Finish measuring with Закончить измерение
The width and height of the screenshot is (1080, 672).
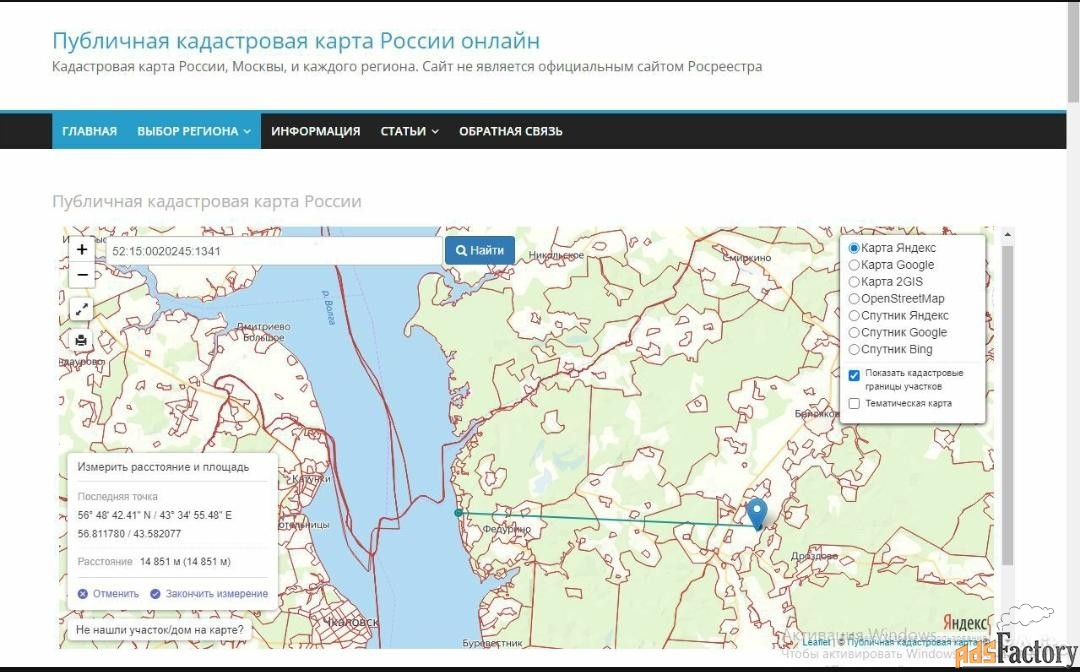(209, 594)
